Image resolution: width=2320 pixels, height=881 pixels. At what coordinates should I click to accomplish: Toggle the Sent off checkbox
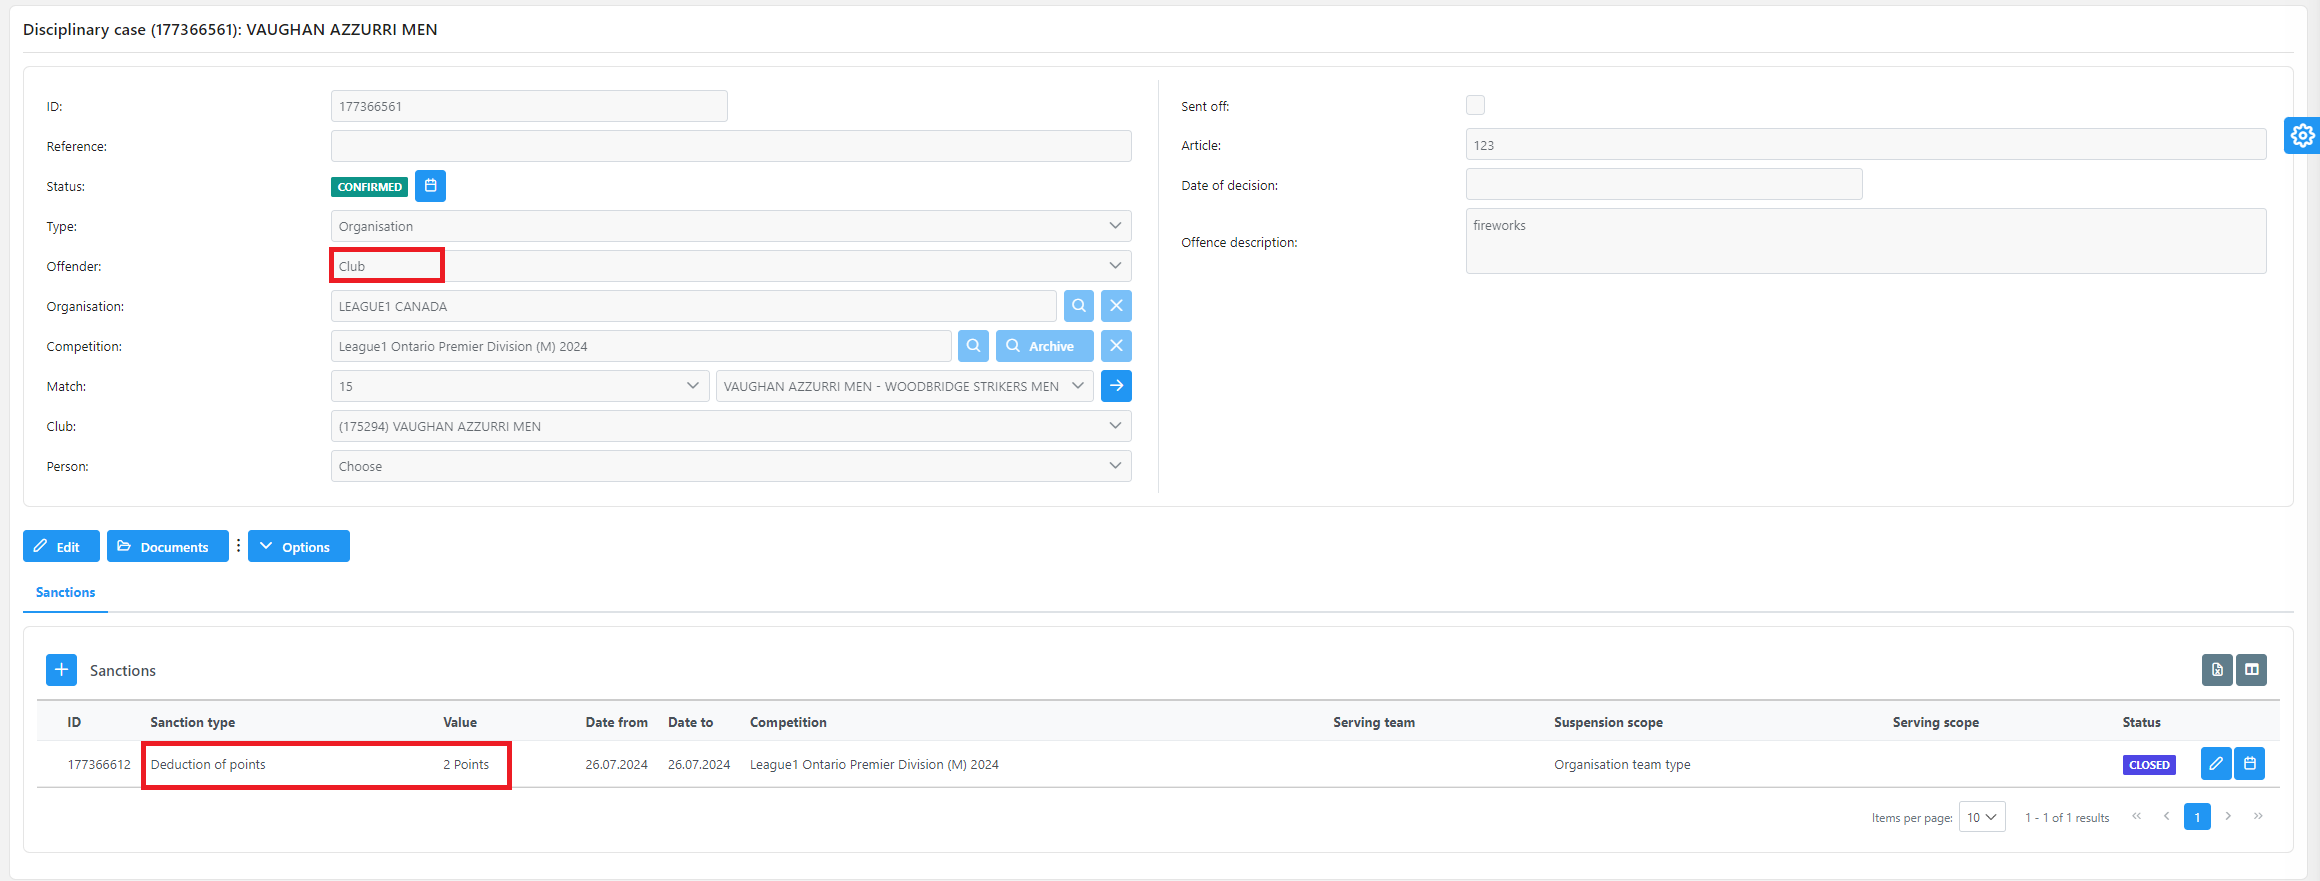1475,105
